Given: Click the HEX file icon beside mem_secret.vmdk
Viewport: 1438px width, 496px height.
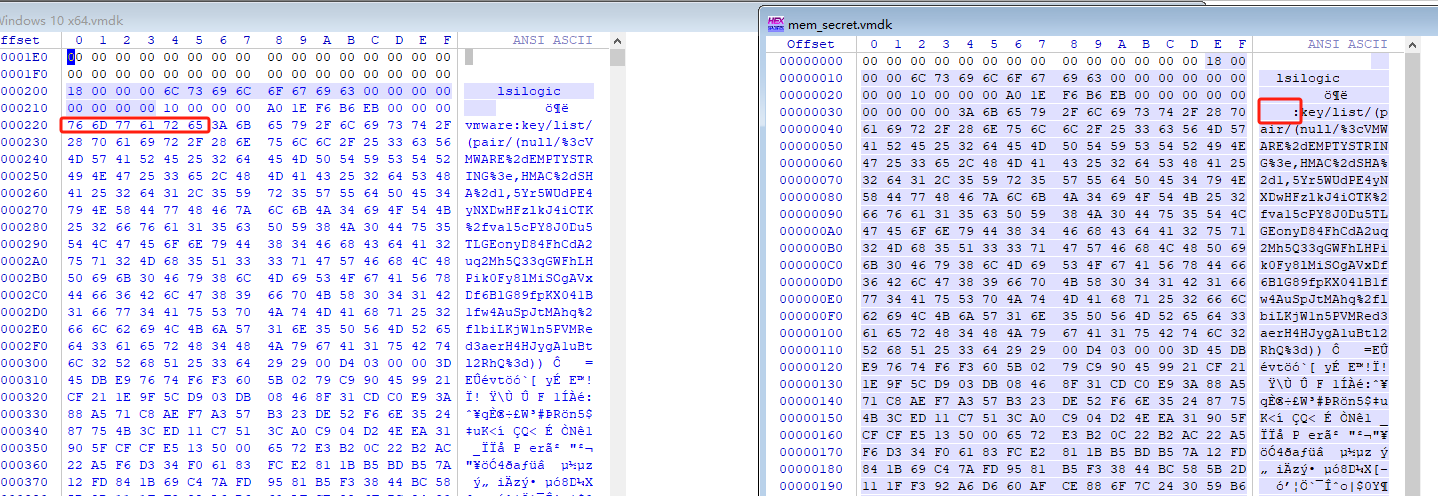Looking at the screenshot, I should pyautogui.click(x=775, y=23).
